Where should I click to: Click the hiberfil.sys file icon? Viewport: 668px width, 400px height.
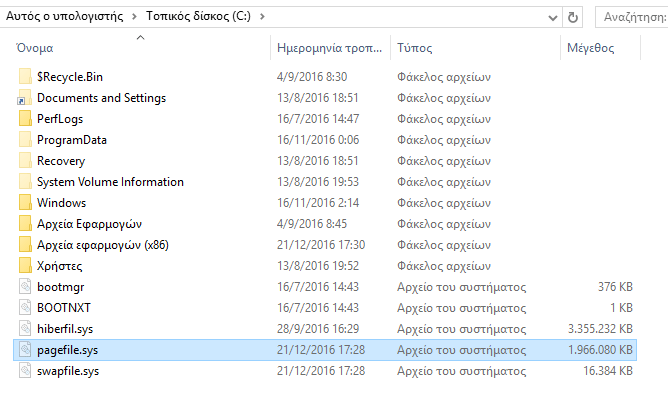click(x=25, y=328)
